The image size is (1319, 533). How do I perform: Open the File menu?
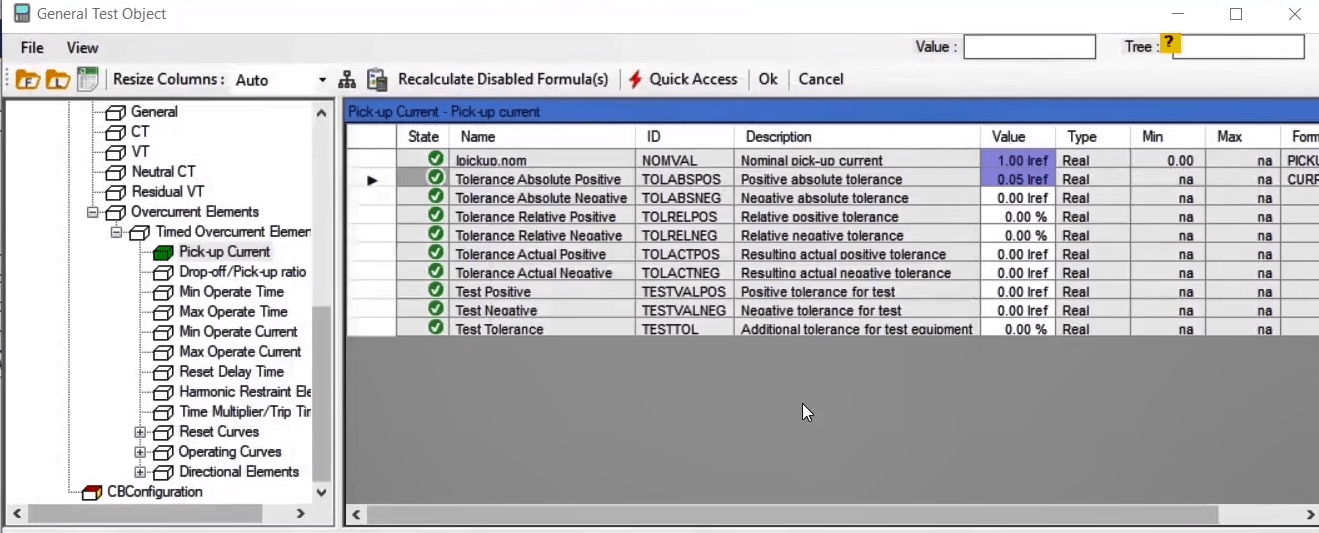[x=32, y=48]
